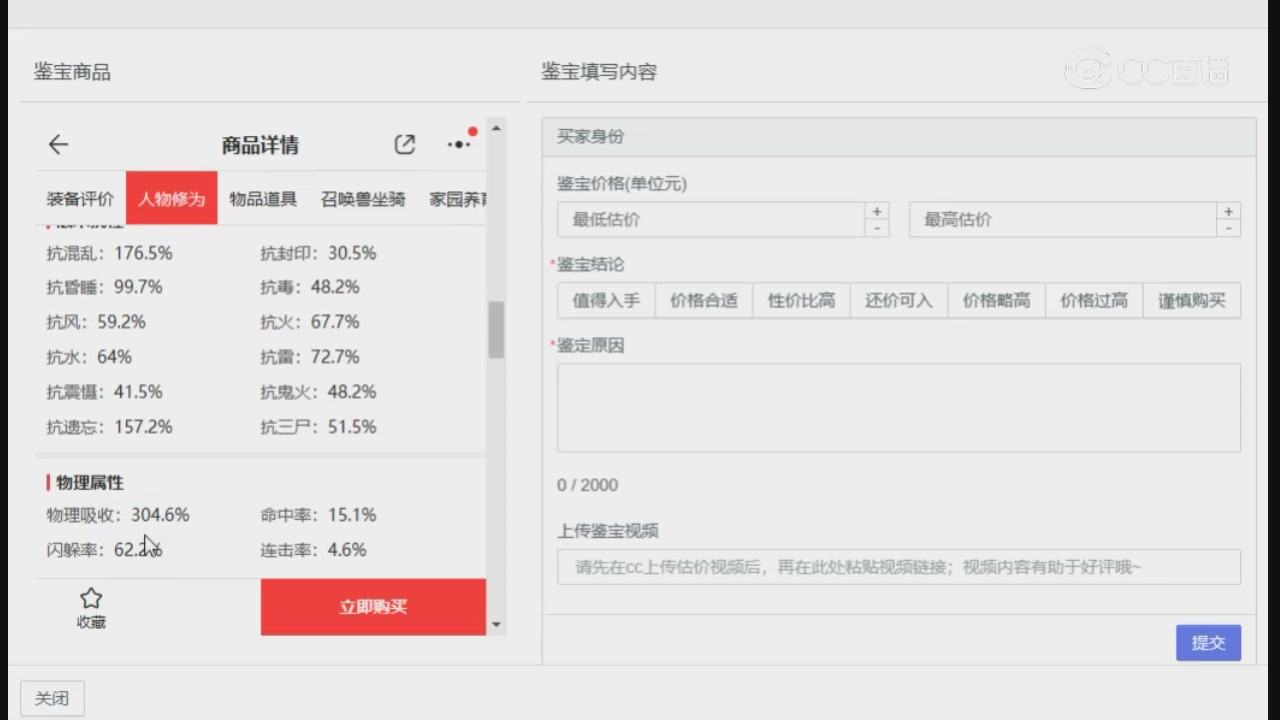The width and height of the screenshot is (1280, 720).
Task: Choose 价格略高 conclusion
Action: point(996,300)
